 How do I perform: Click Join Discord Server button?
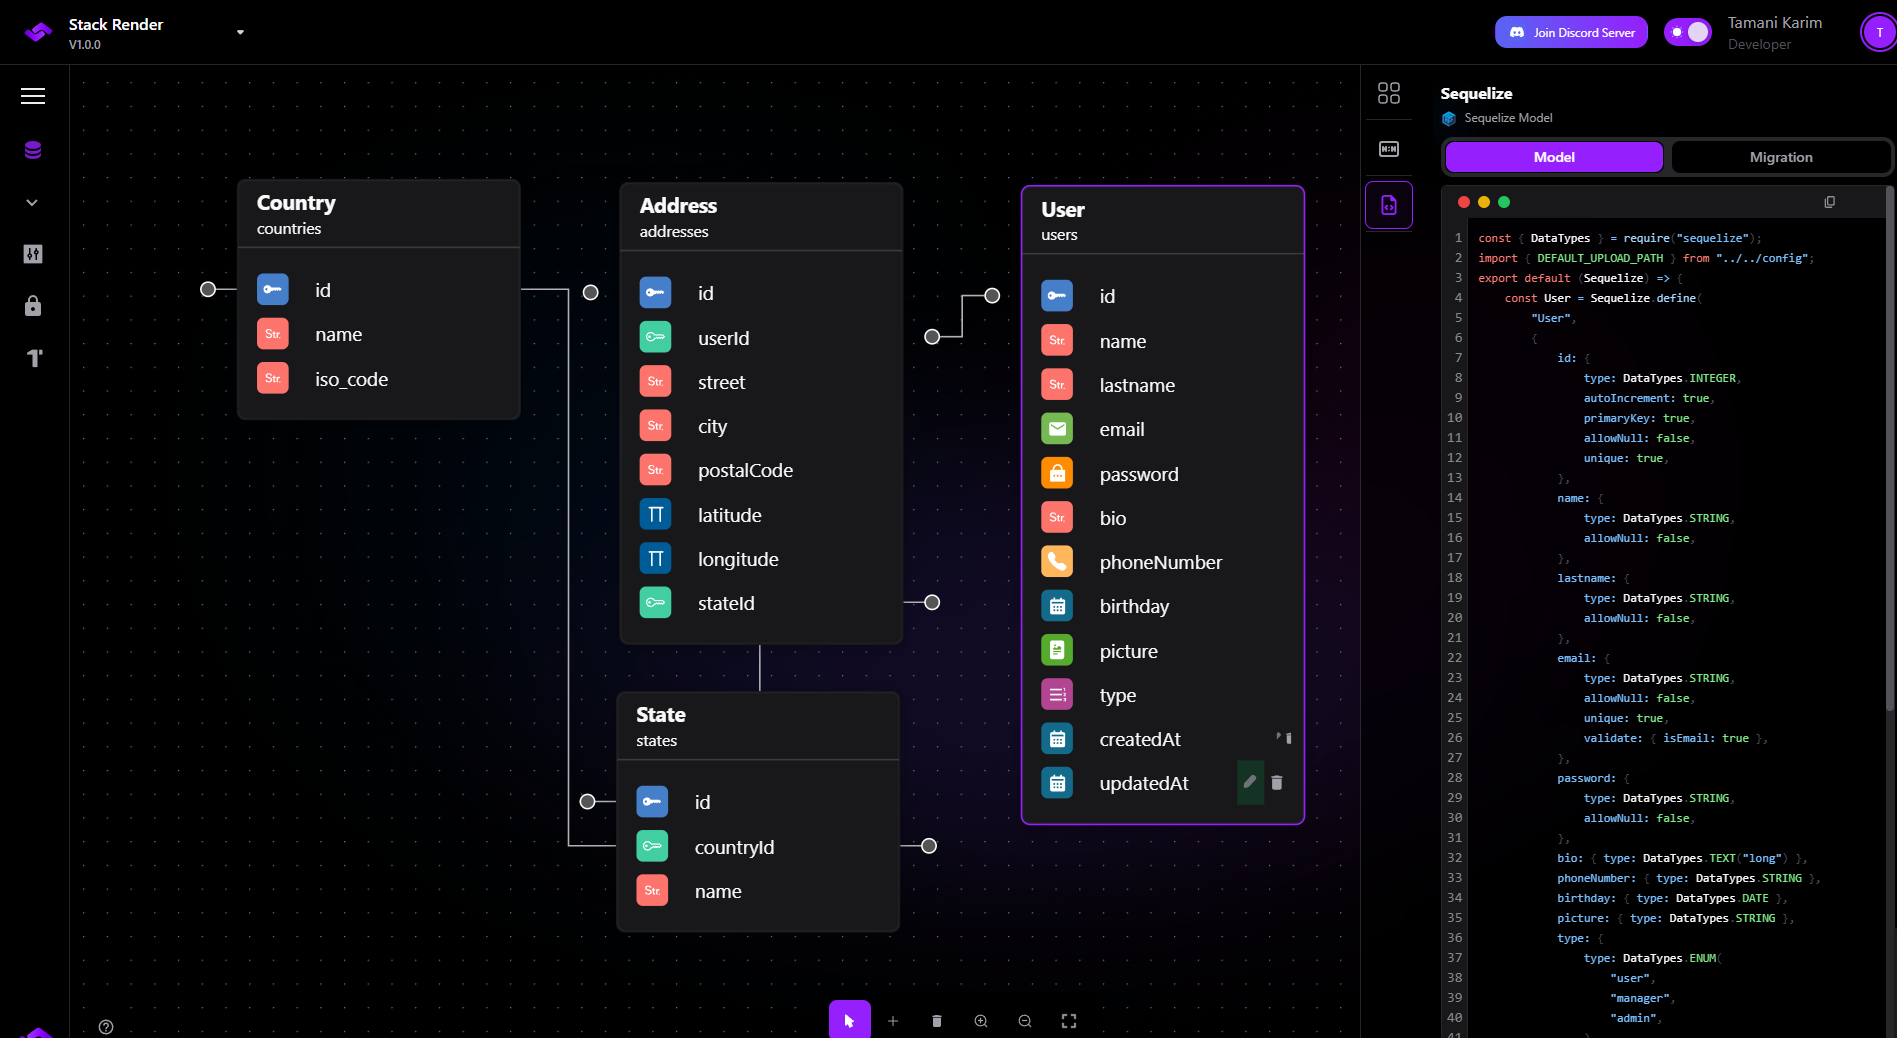(1571, 32)
